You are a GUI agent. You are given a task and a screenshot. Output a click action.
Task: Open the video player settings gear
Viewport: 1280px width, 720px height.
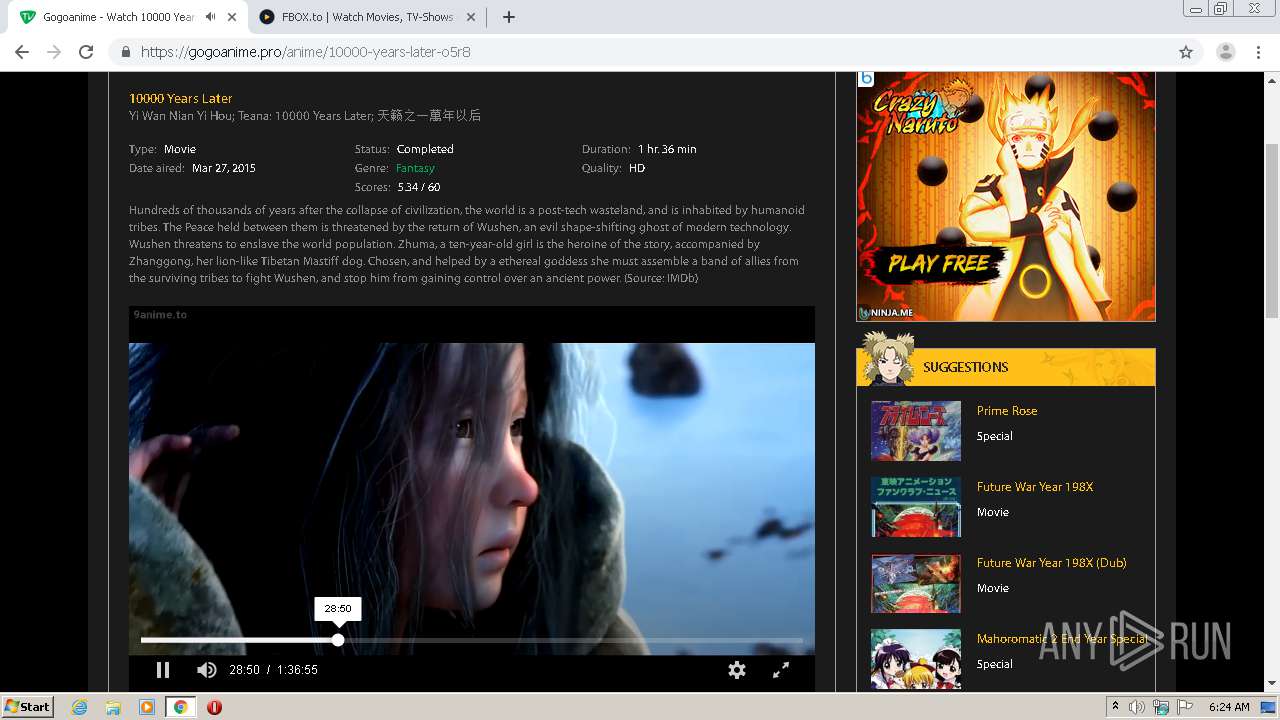737,670
